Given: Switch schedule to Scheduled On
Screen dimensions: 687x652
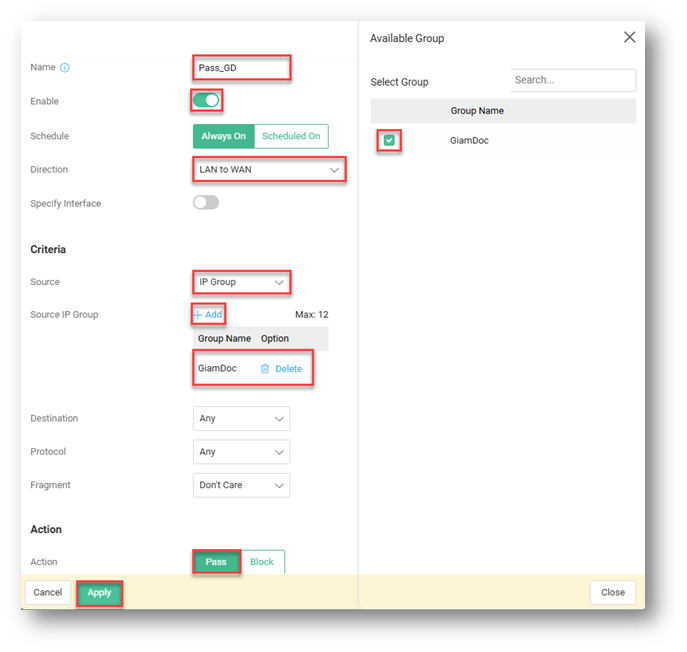Looking at the screenshot, I should click(291, 136).
